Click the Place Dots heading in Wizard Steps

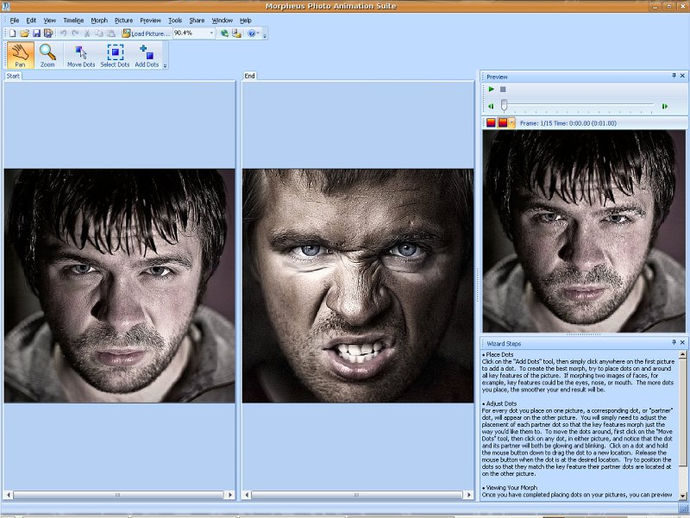pos(498,354)
